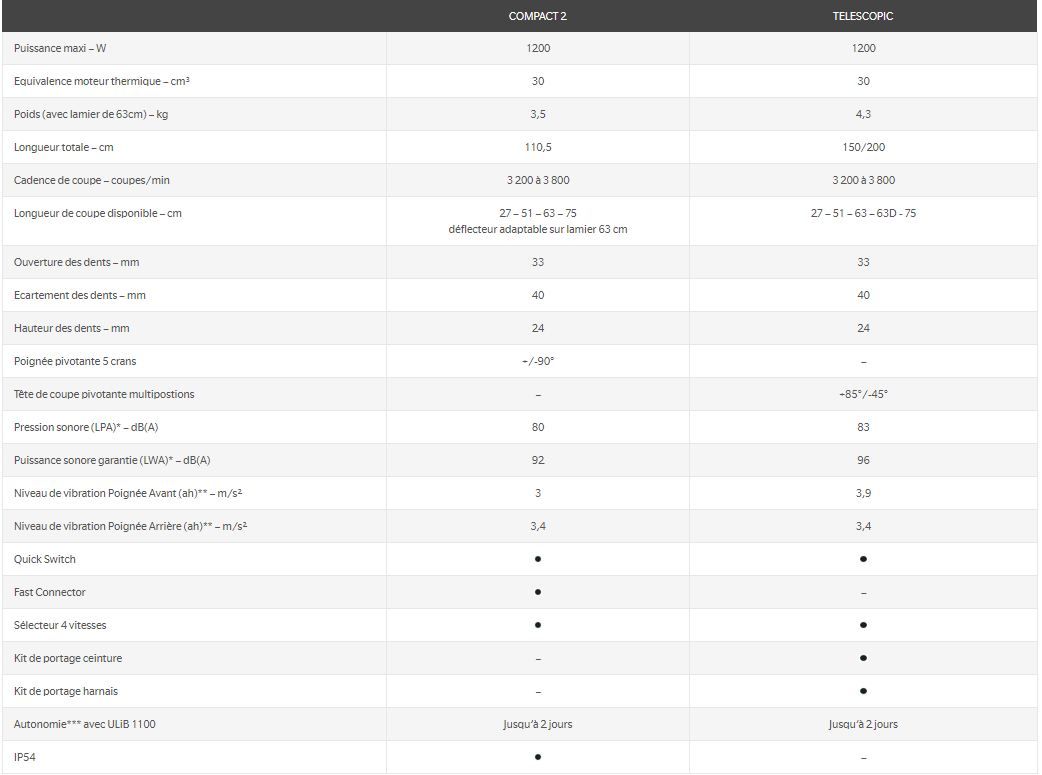Select the COMPACT 2 column header

(x=538, y=16)
